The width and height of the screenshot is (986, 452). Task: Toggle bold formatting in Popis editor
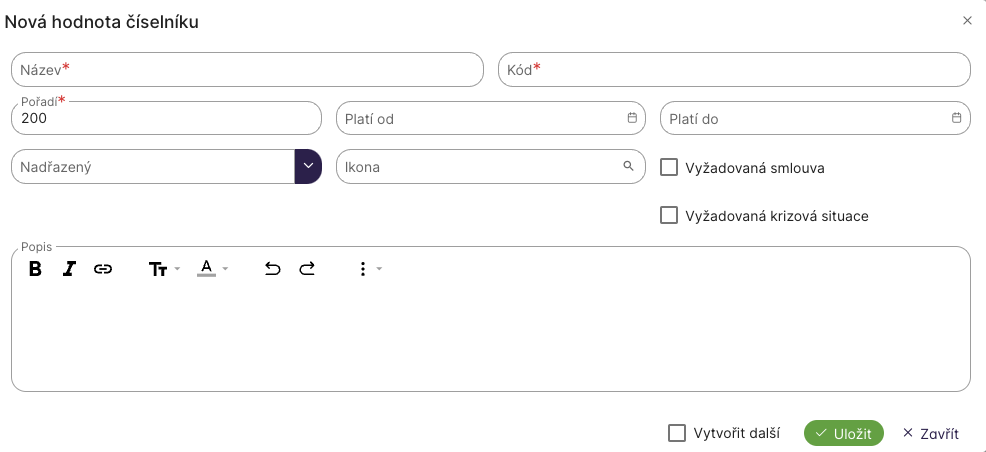pyautogui.click(x=35, y=268)
